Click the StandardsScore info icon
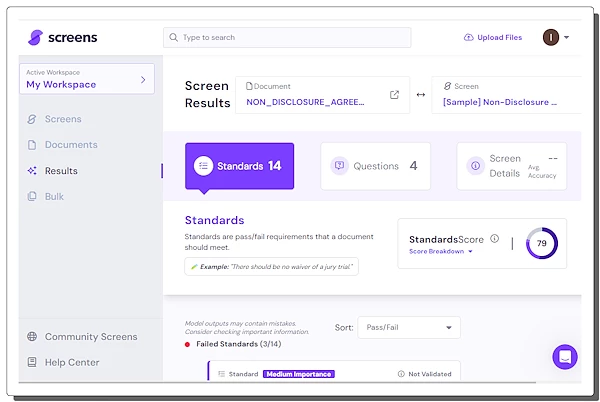This screenshot has width=600, height=402. [494, 239]
